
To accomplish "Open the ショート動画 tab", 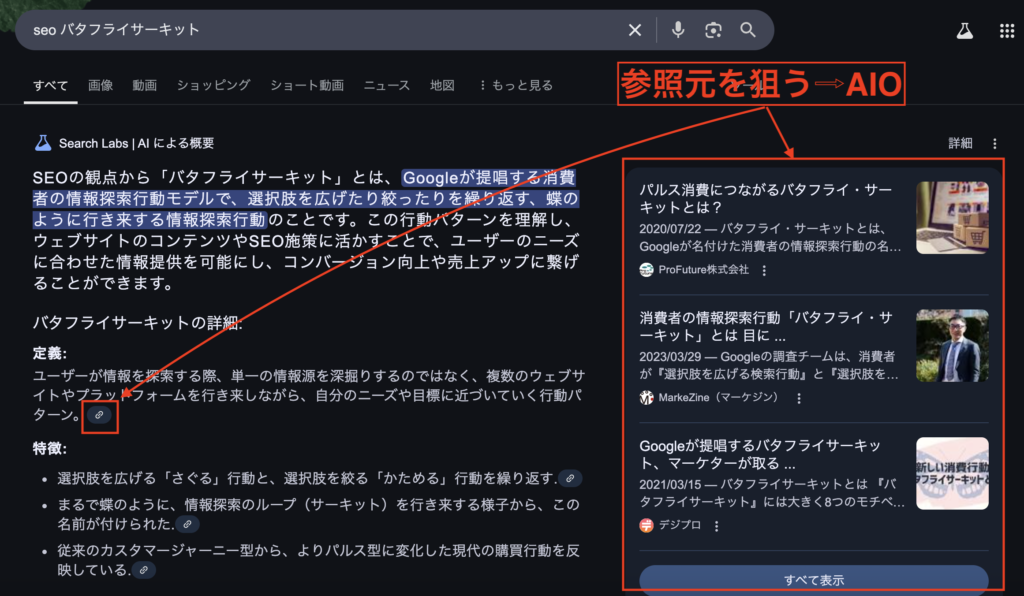I will [307, 86].
